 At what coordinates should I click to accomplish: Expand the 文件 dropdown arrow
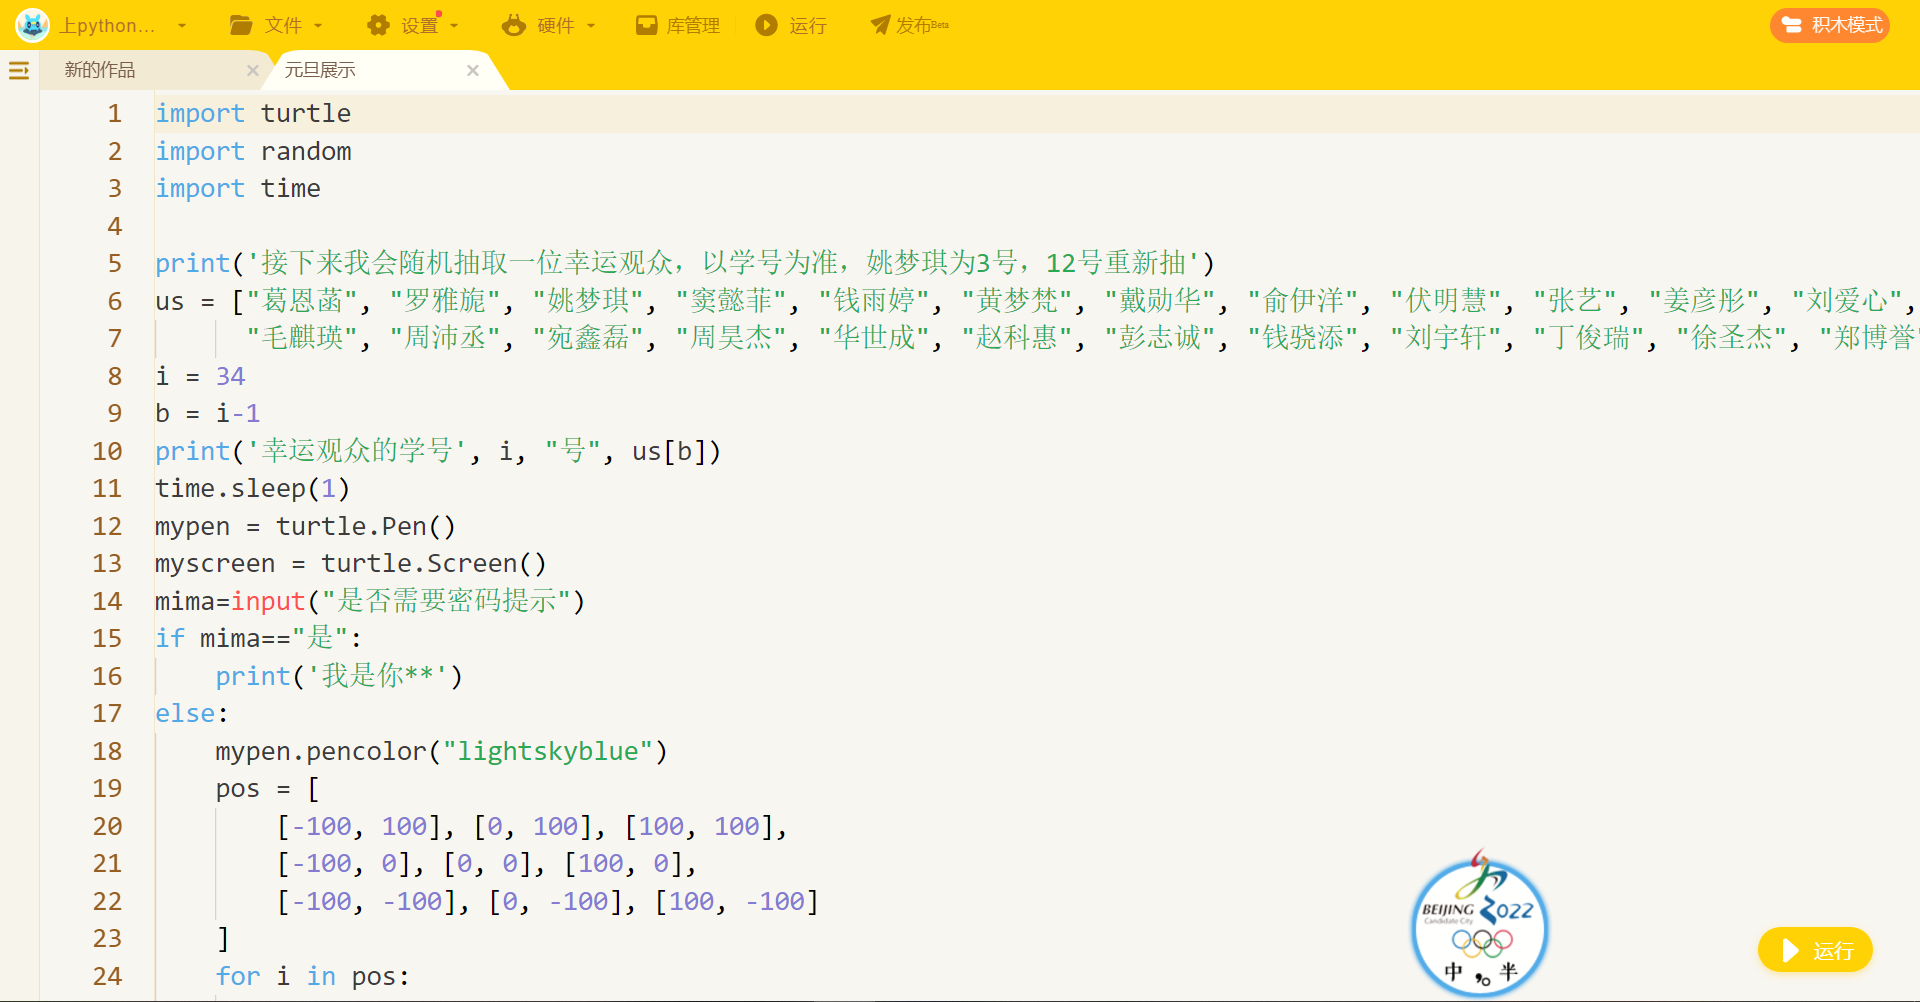318,26
